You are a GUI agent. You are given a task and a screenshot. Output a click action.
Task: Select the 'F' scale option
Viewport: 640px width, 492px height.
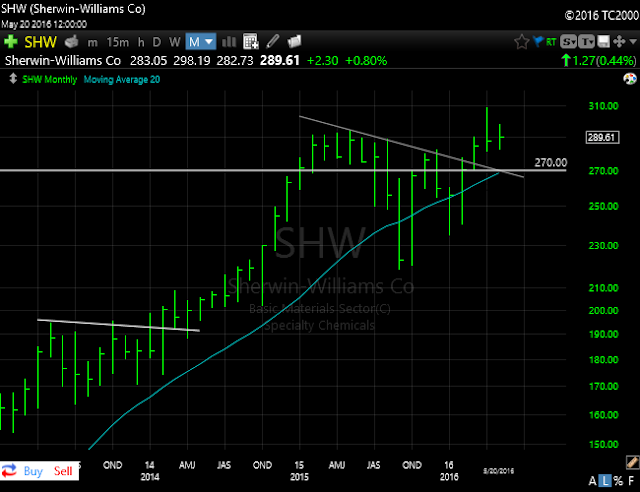631,481
